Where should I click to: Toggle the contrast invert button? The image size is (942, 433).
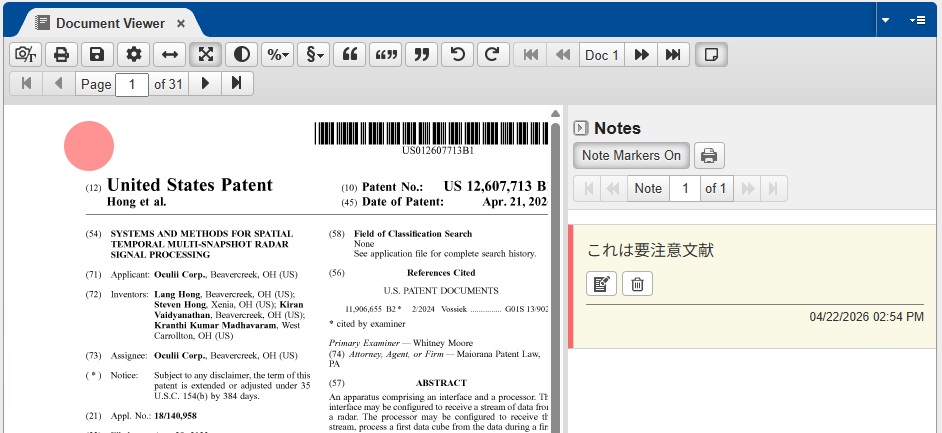pyautogui.click(x=240, y=55)
